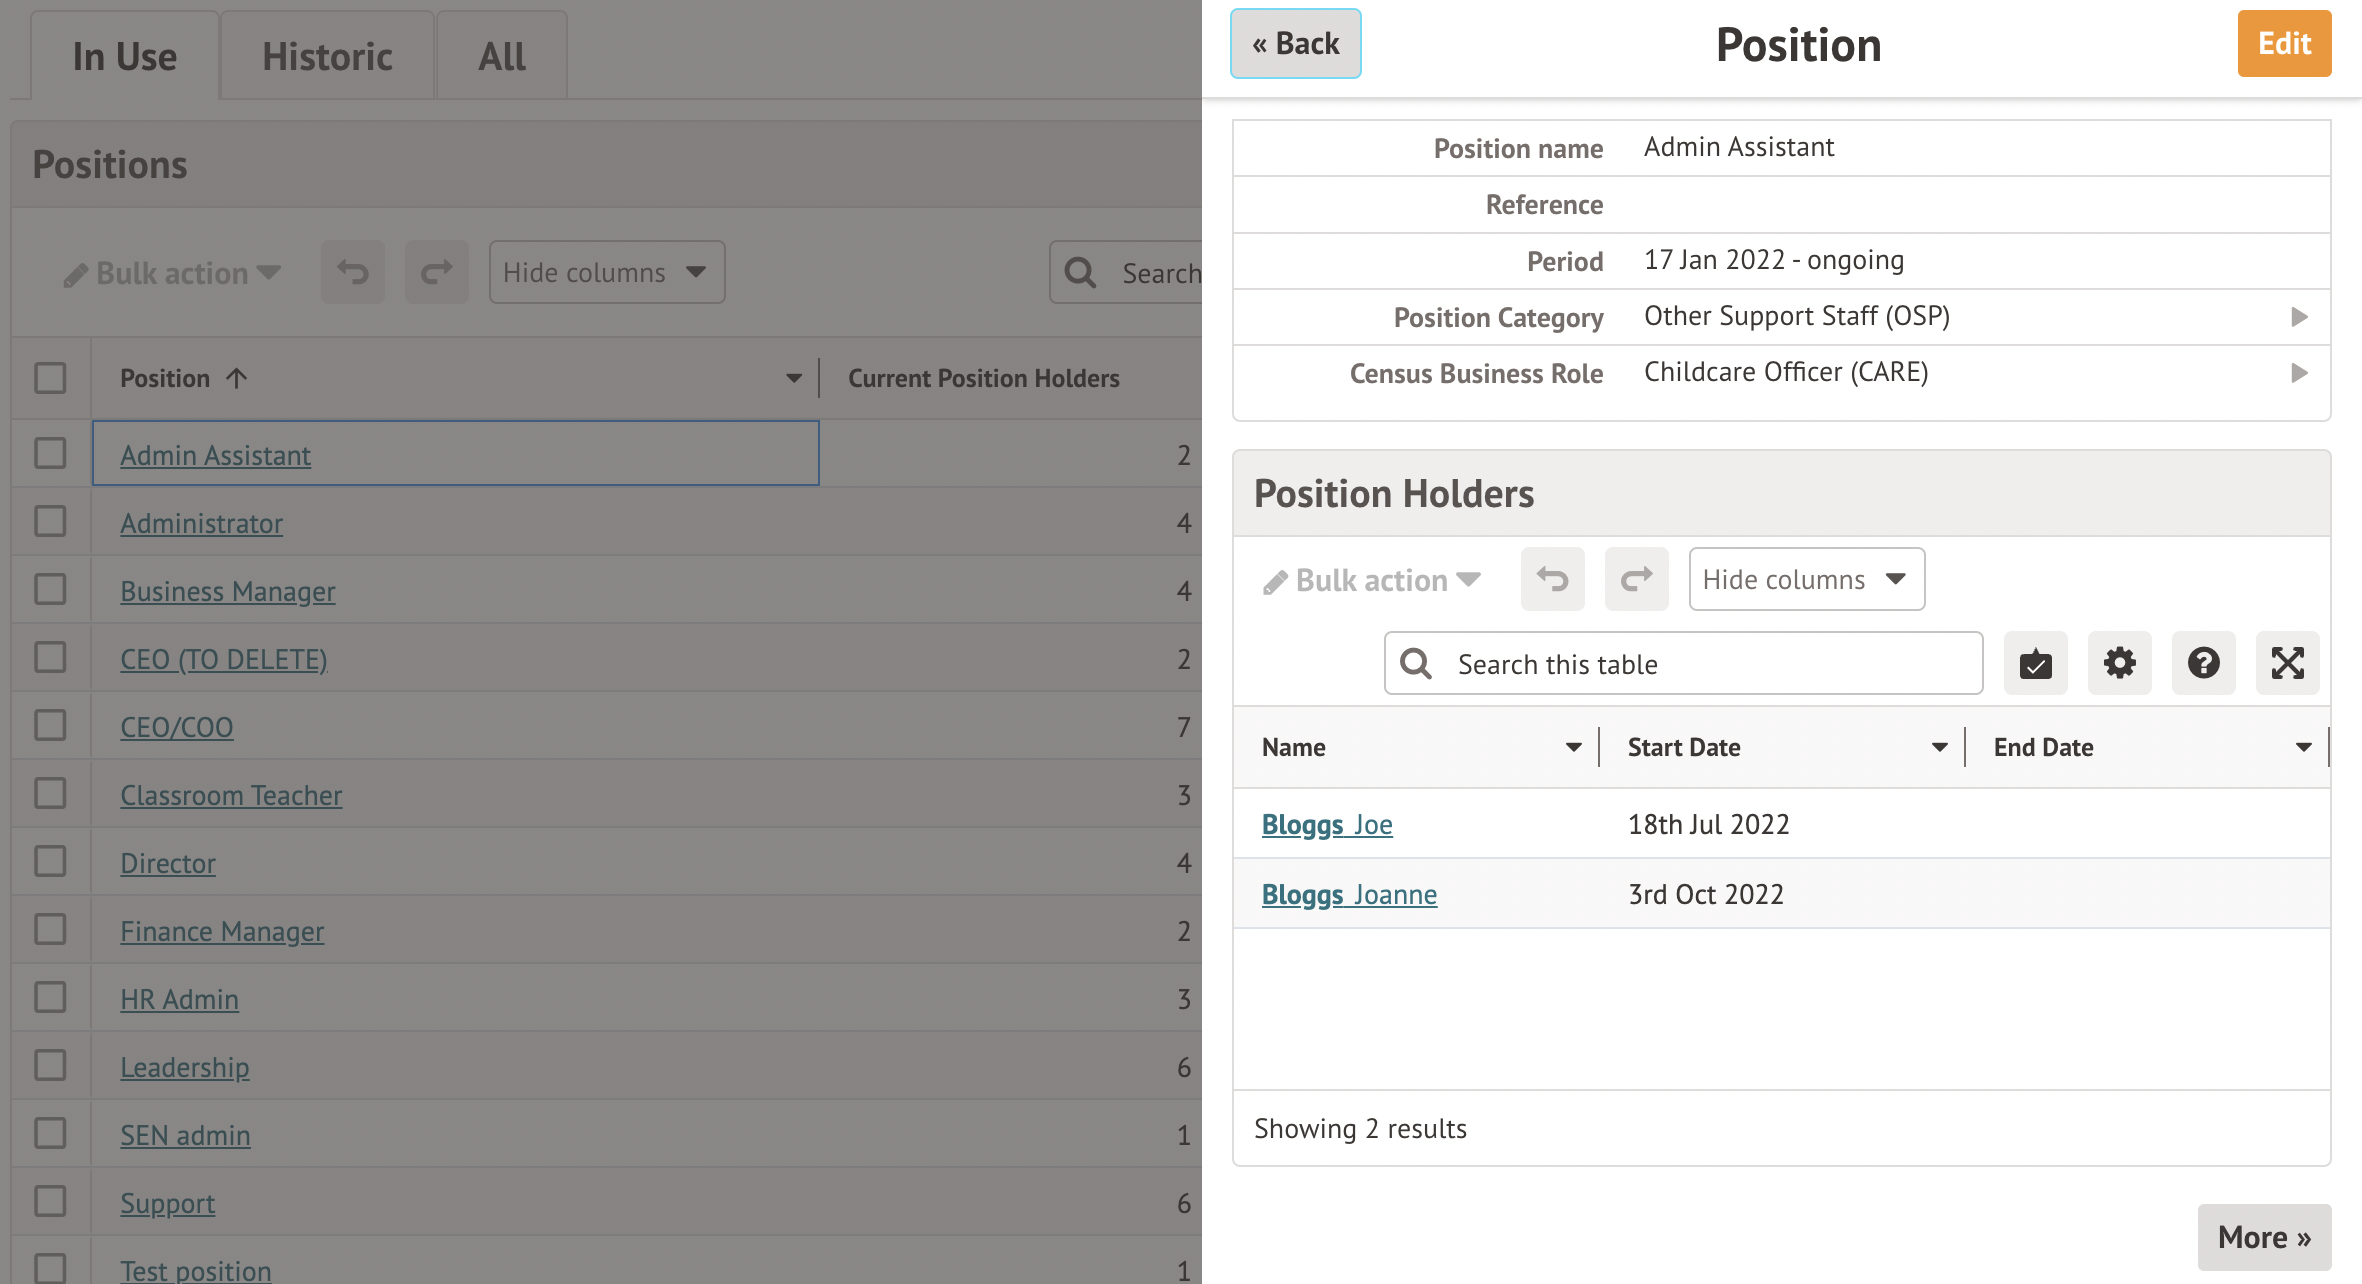The width and height of the screenshot is (2362, 1284).
Task: Switch to the All tab
Action: coord(501,57)
